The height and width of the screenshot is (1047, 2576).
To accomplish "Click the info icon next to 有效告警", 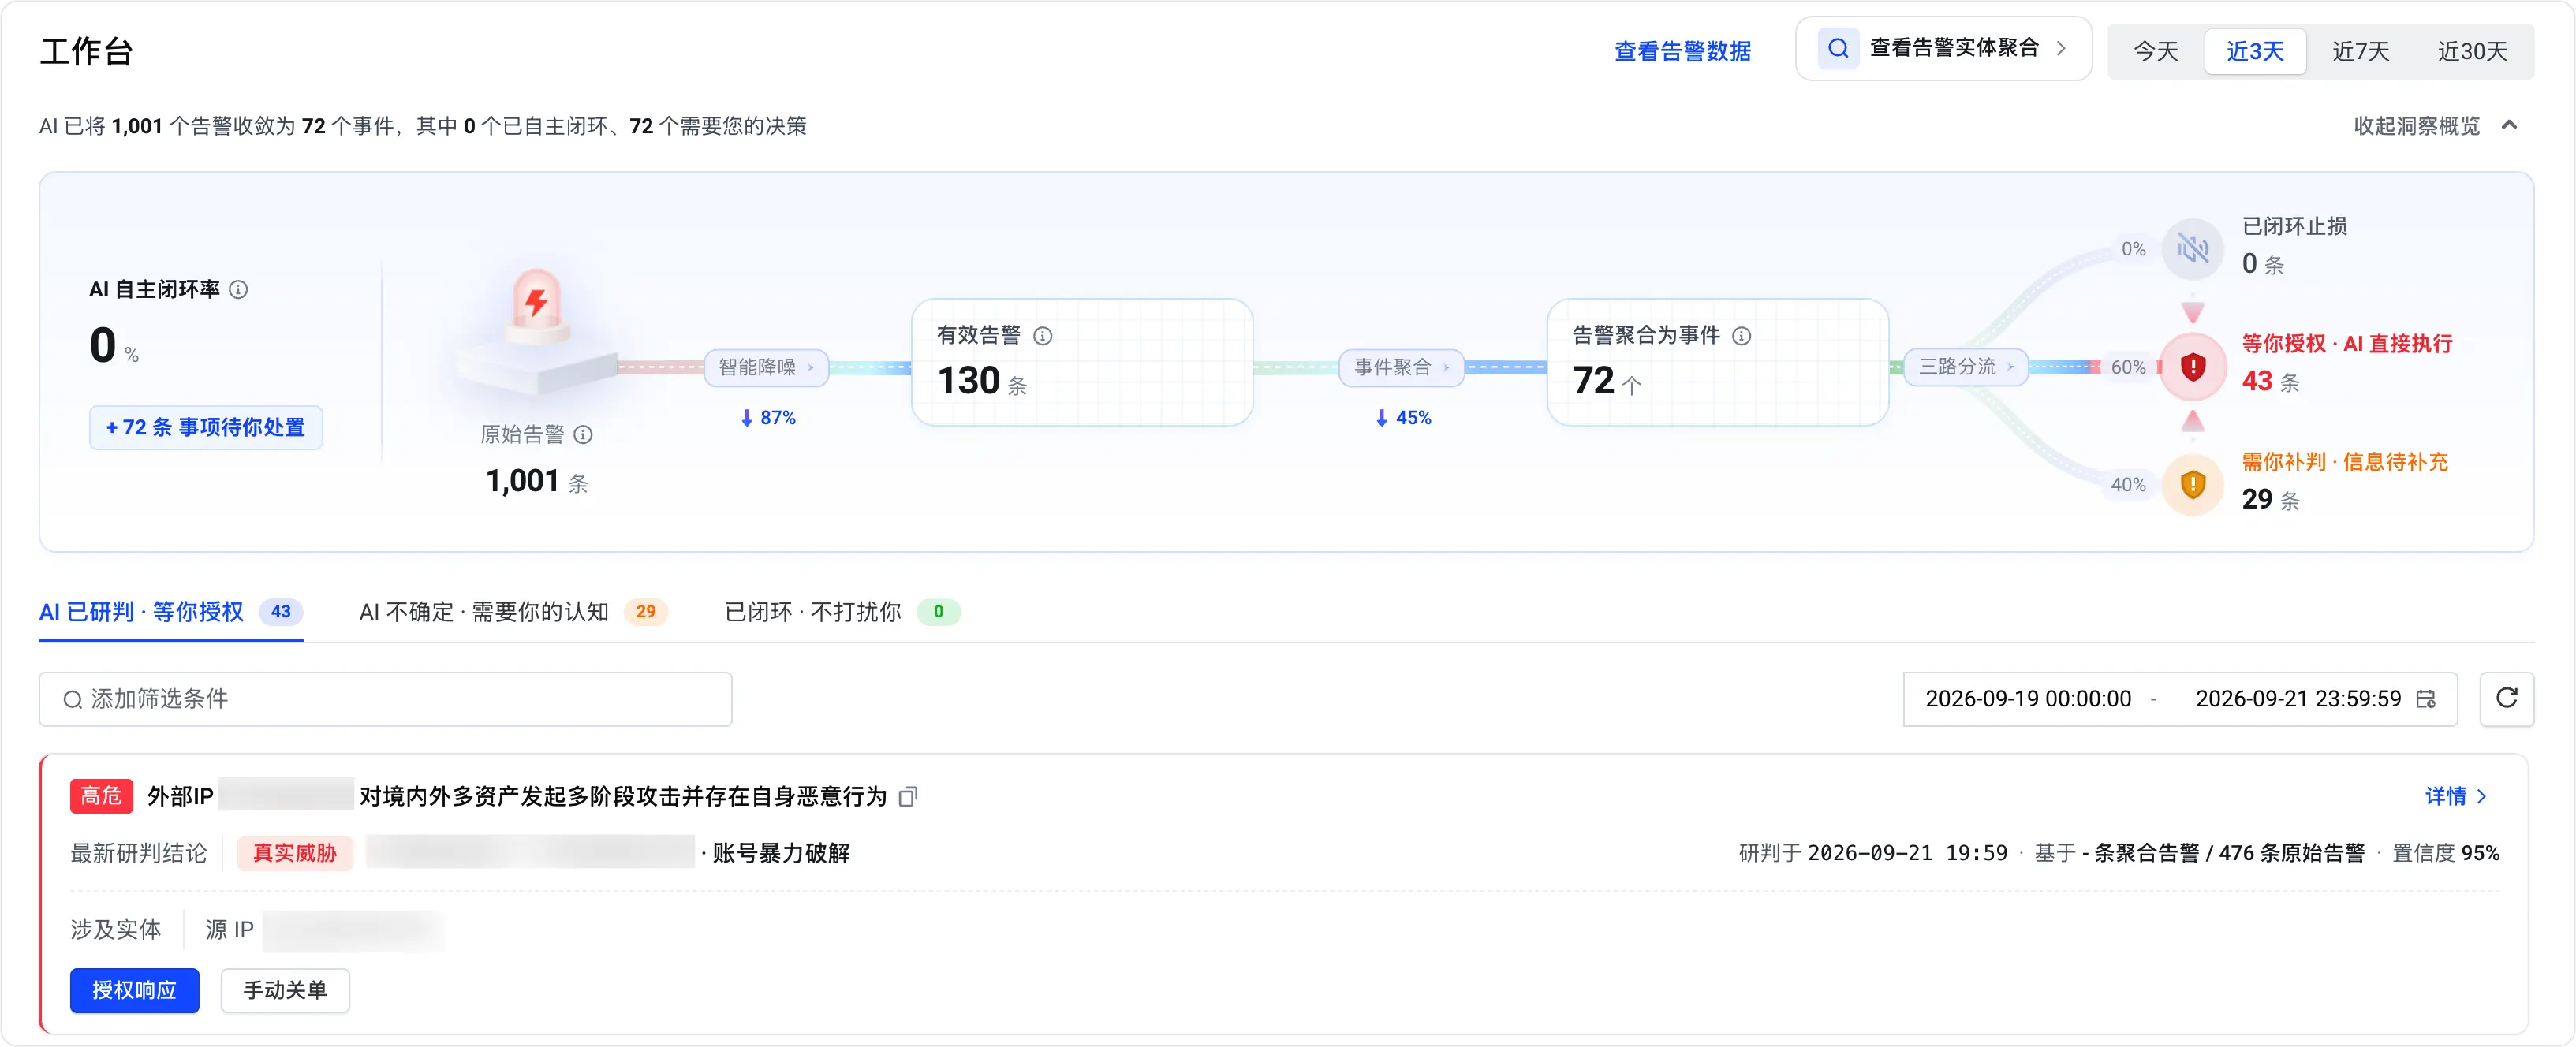I will tap(1042, 336).
